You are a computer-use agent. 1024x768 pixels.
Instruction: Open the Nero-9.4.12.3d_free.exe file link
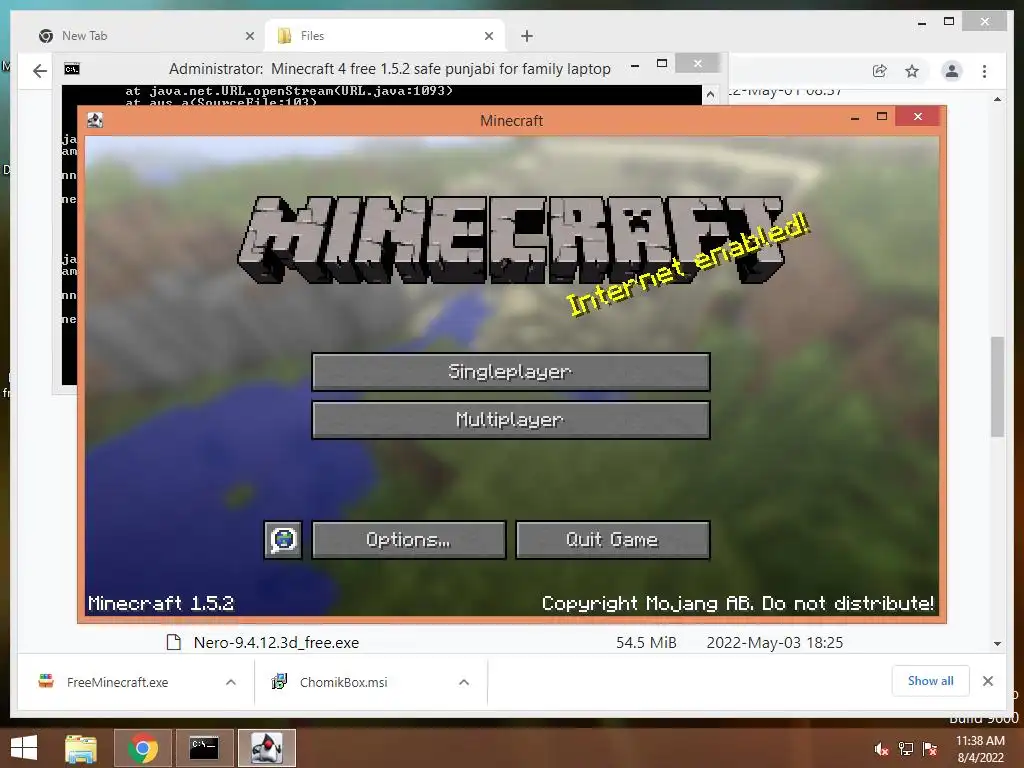click(276, 643)
